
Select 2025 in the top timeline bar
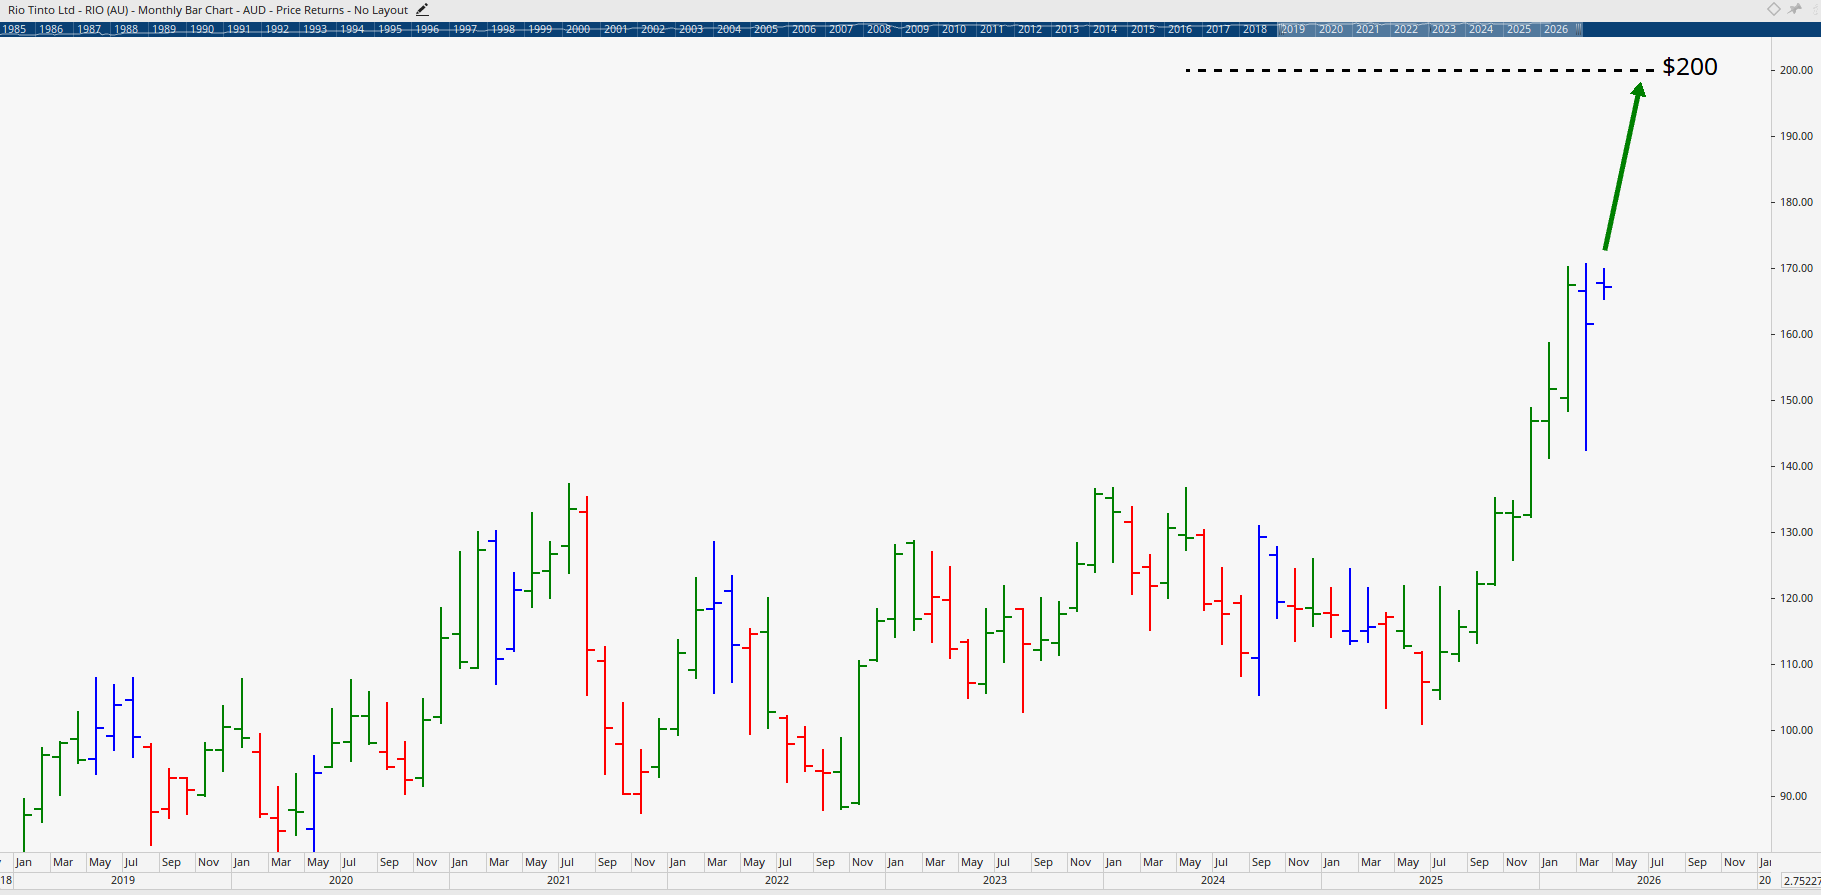coord(1519,29)
